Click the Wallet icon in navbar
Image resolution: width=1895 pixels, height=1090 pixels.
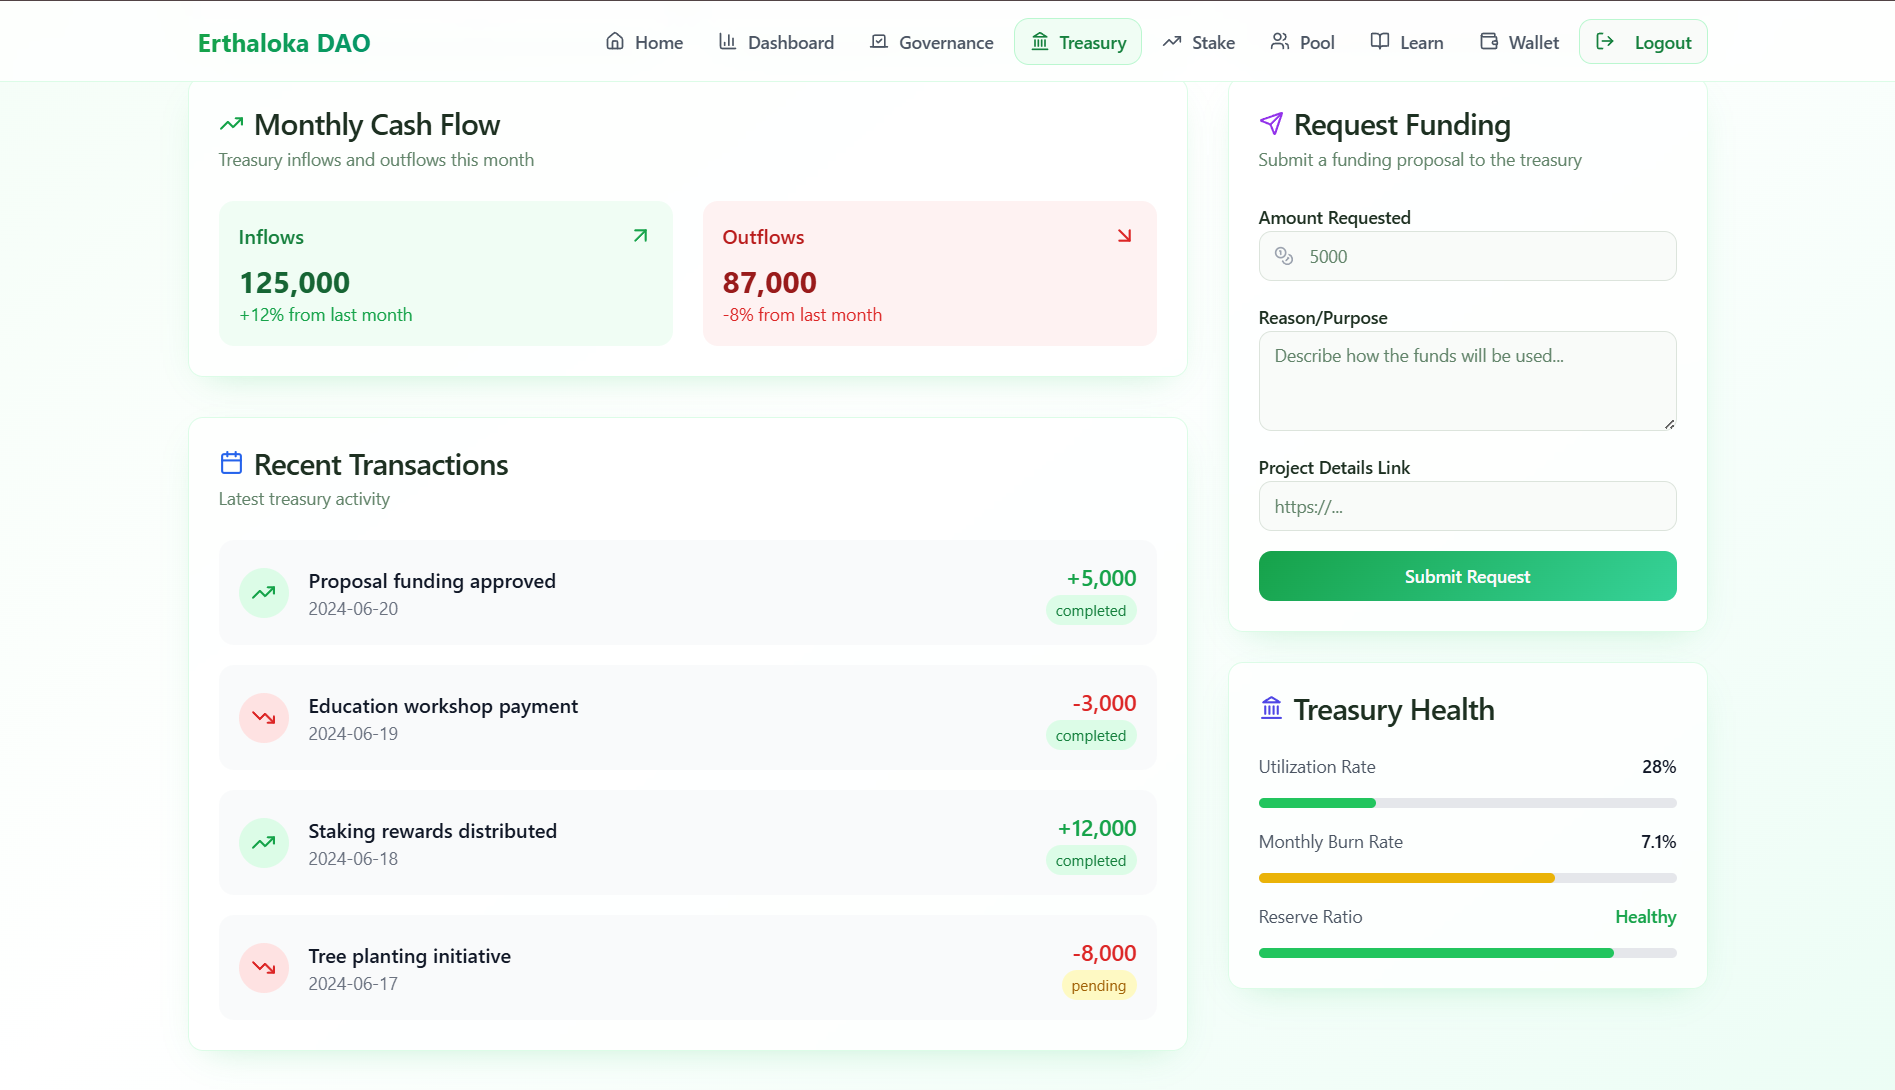pos(1489,41)
